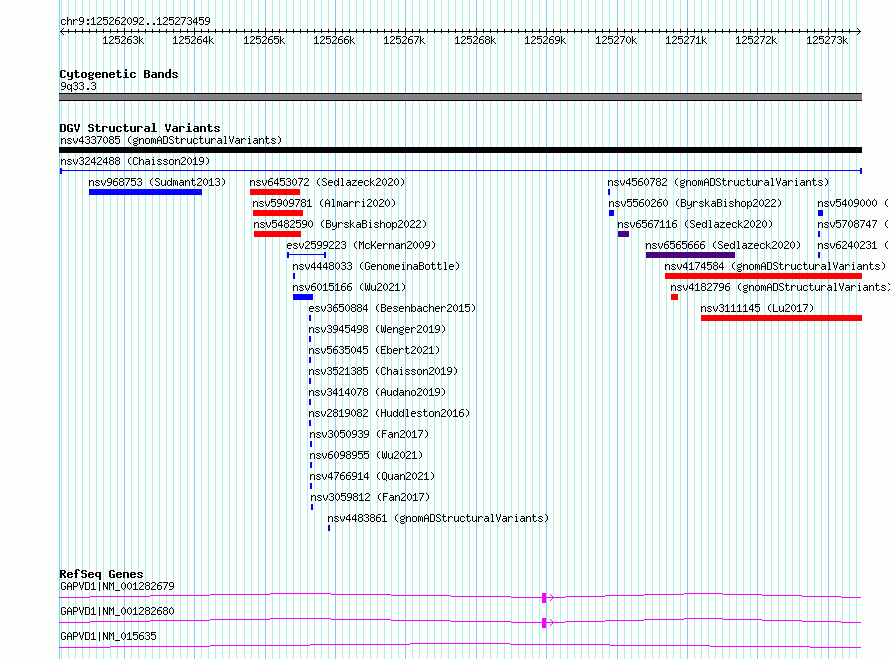
Task: Click nsv4182796 gnomAD variant label
Action: 780,287
